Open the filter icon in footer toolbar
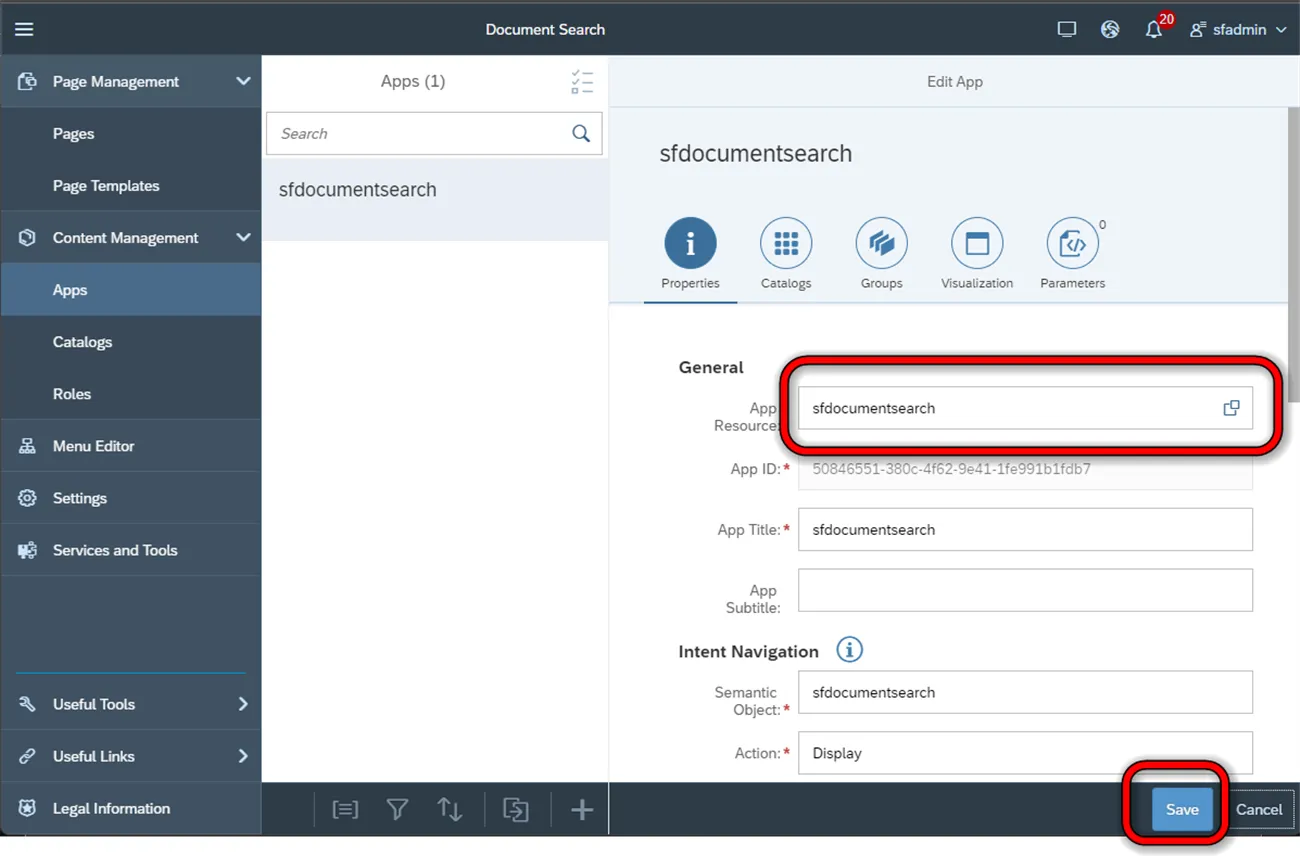The height and width of the screenshot is (856, 1300). pyautogui.click(x=397, y=809)
